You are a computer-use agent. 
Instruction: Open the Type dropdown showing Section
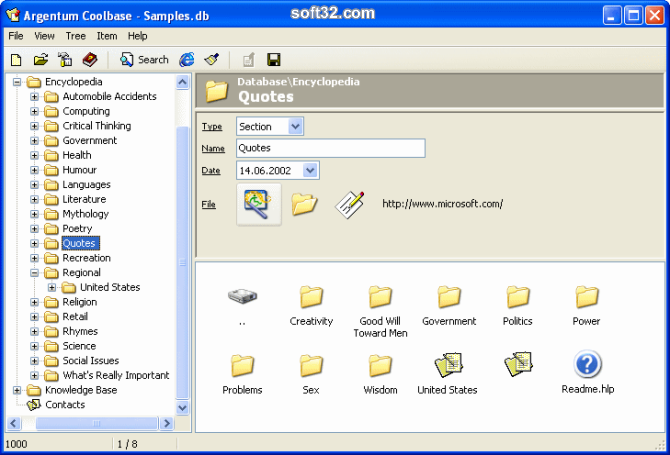click(295, 126)
